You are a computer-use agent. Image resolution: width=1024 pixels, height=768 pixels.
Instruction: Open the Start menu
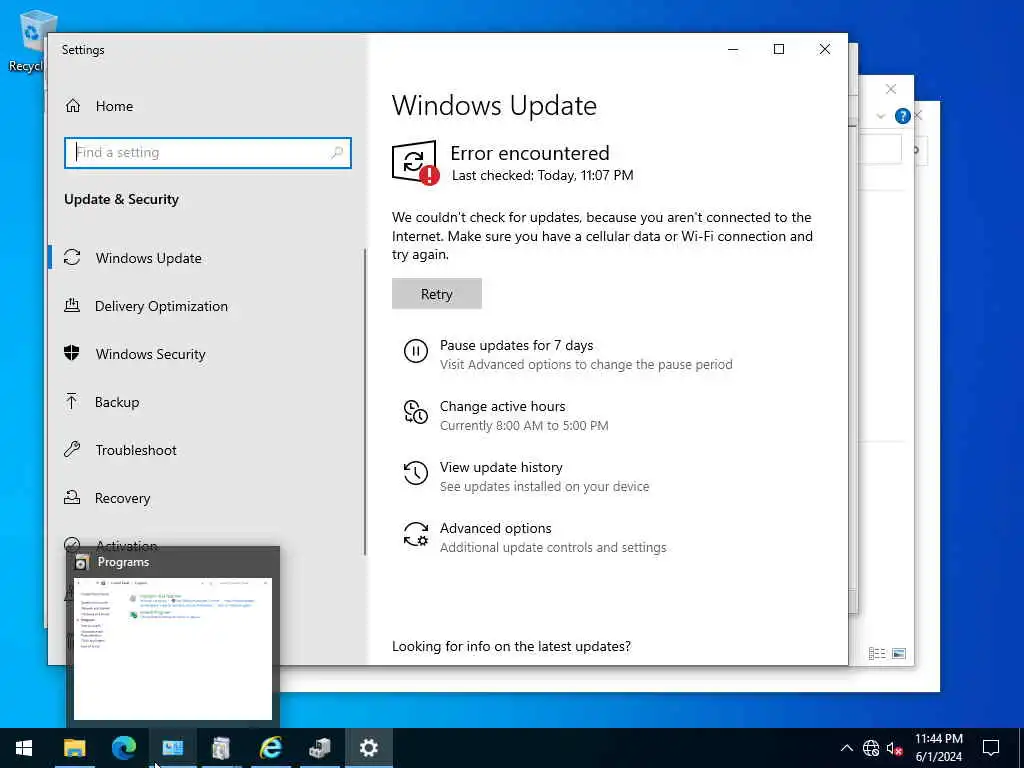(24, 748)
